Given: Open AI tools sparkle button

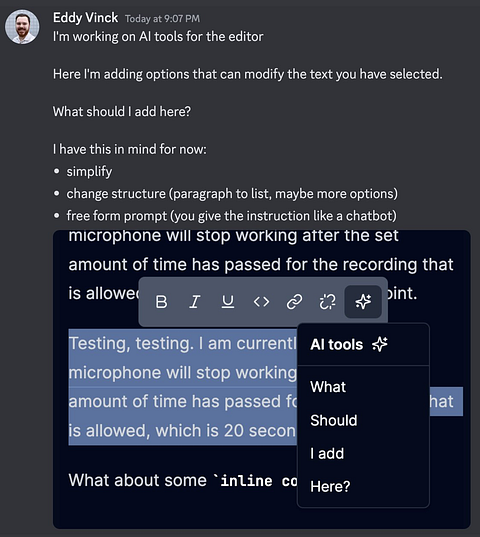Looking at the screenshot, I should tap(363, 302).
